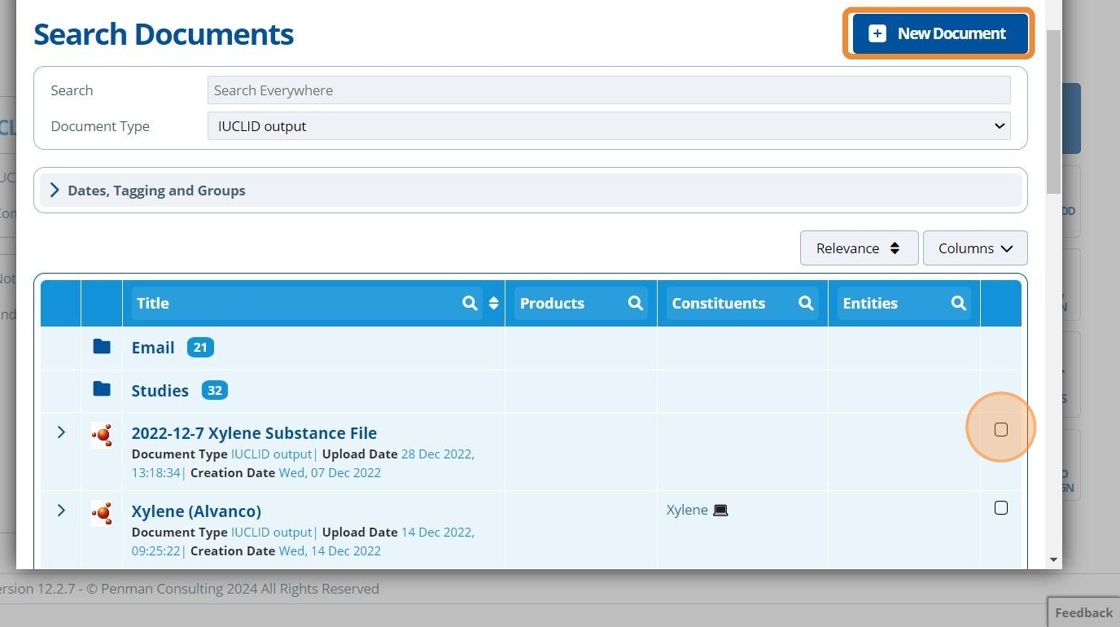This screenshot has width=1120, height=627.
Task: Open the Studies folder link
Action: click(x=160, y=391)
